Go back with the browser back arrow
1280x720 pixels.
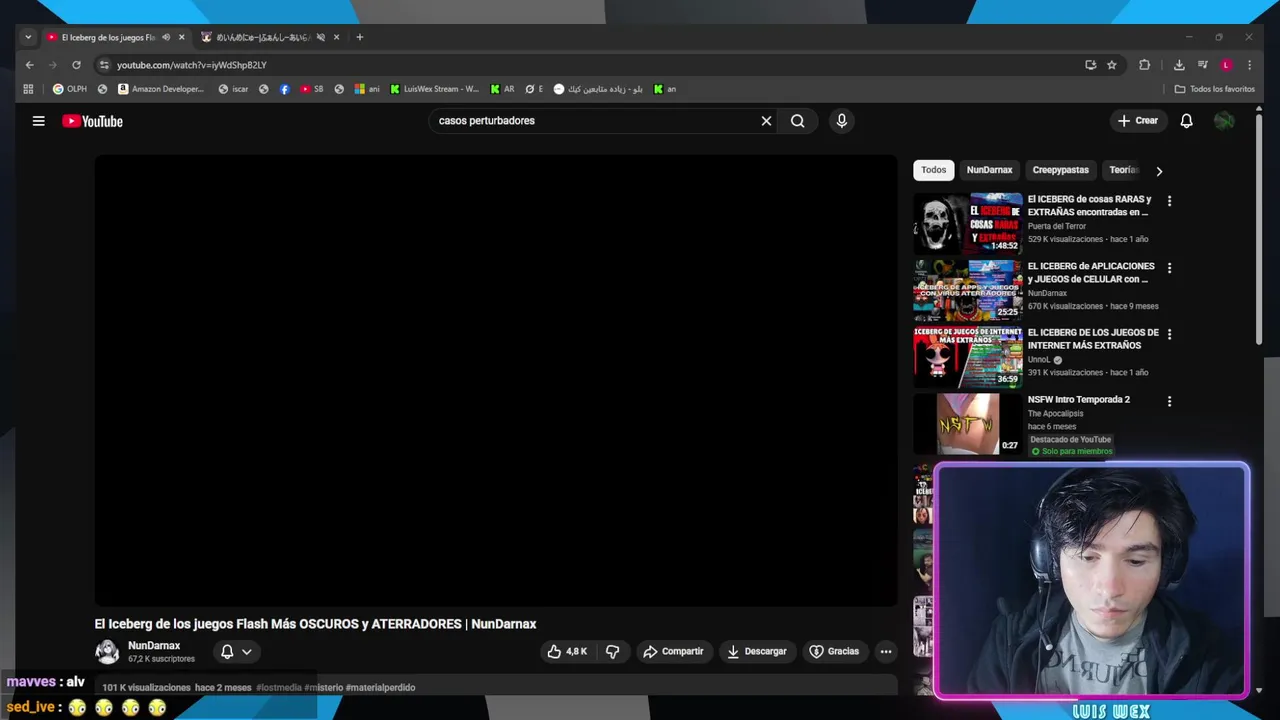pos(29,65)
